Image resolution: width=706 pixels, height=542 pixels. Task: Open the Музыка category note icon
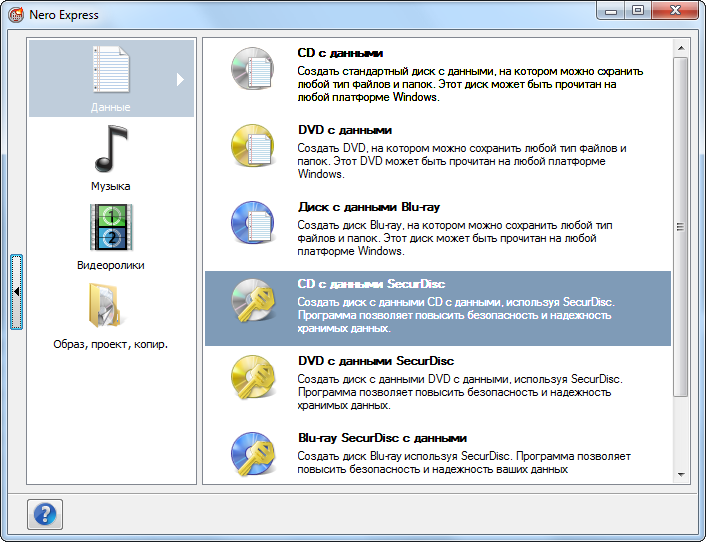click(111, 149)
